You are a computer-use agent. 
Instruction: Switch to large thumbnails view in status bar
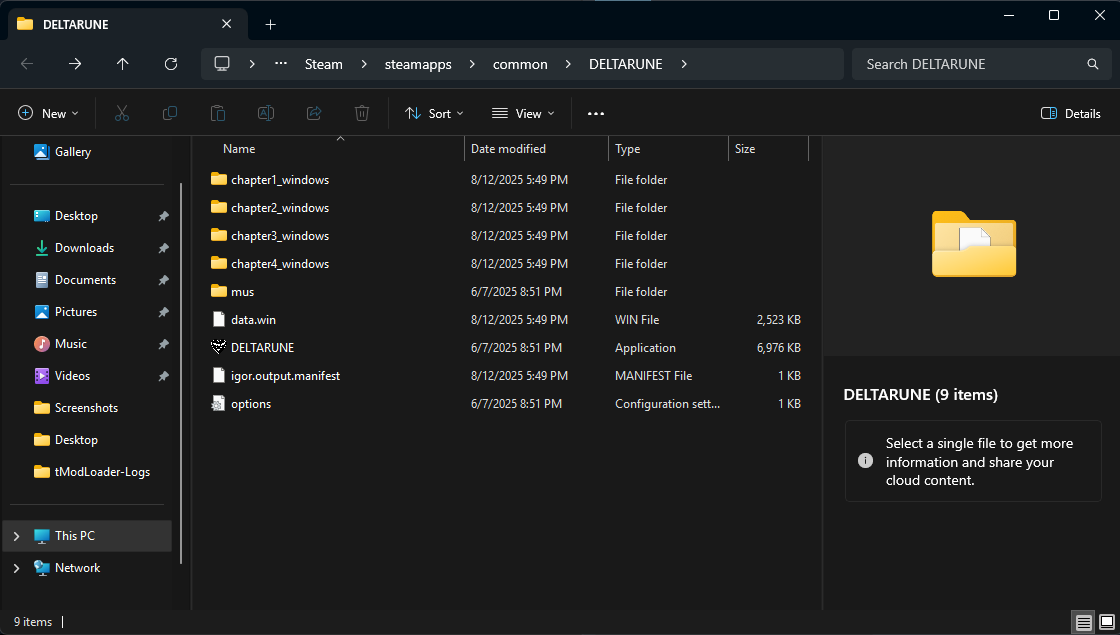[1106, 622]
